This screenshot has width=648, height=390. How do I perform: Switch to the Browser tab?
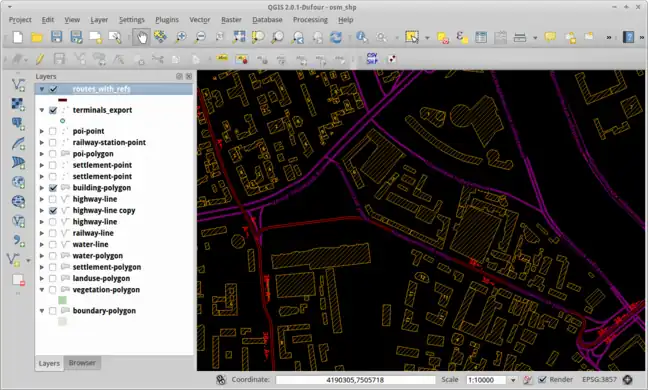point(82,363)
